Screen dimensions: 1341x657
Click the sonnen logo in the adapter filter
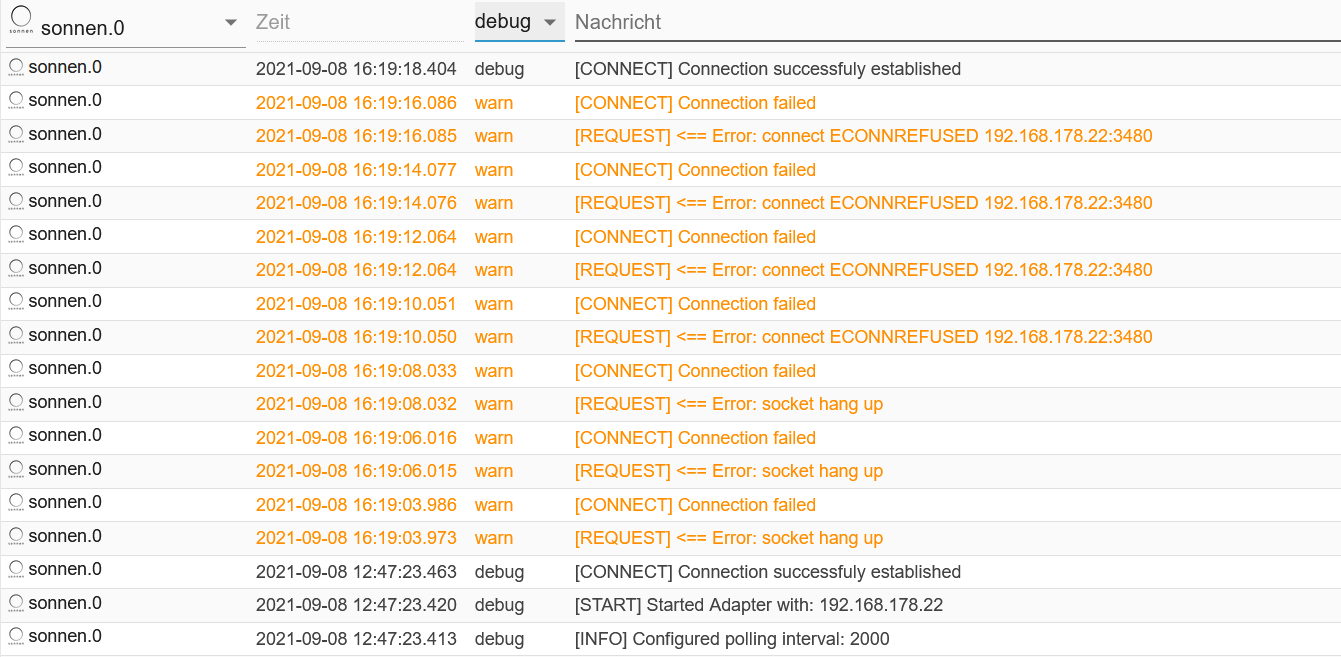(20, 21)
